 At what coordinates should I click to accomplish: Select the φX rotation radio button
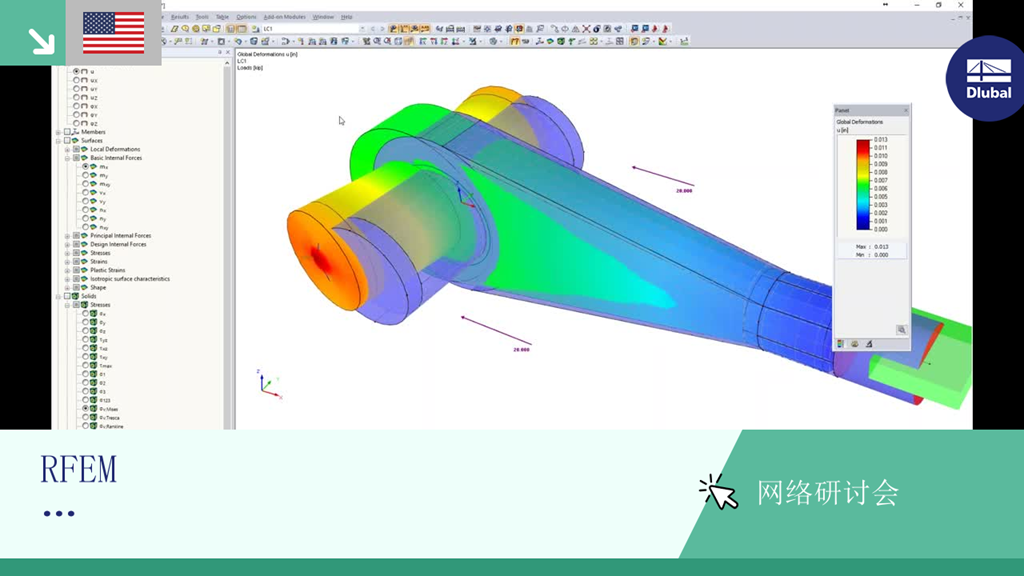tap(76, 106)
